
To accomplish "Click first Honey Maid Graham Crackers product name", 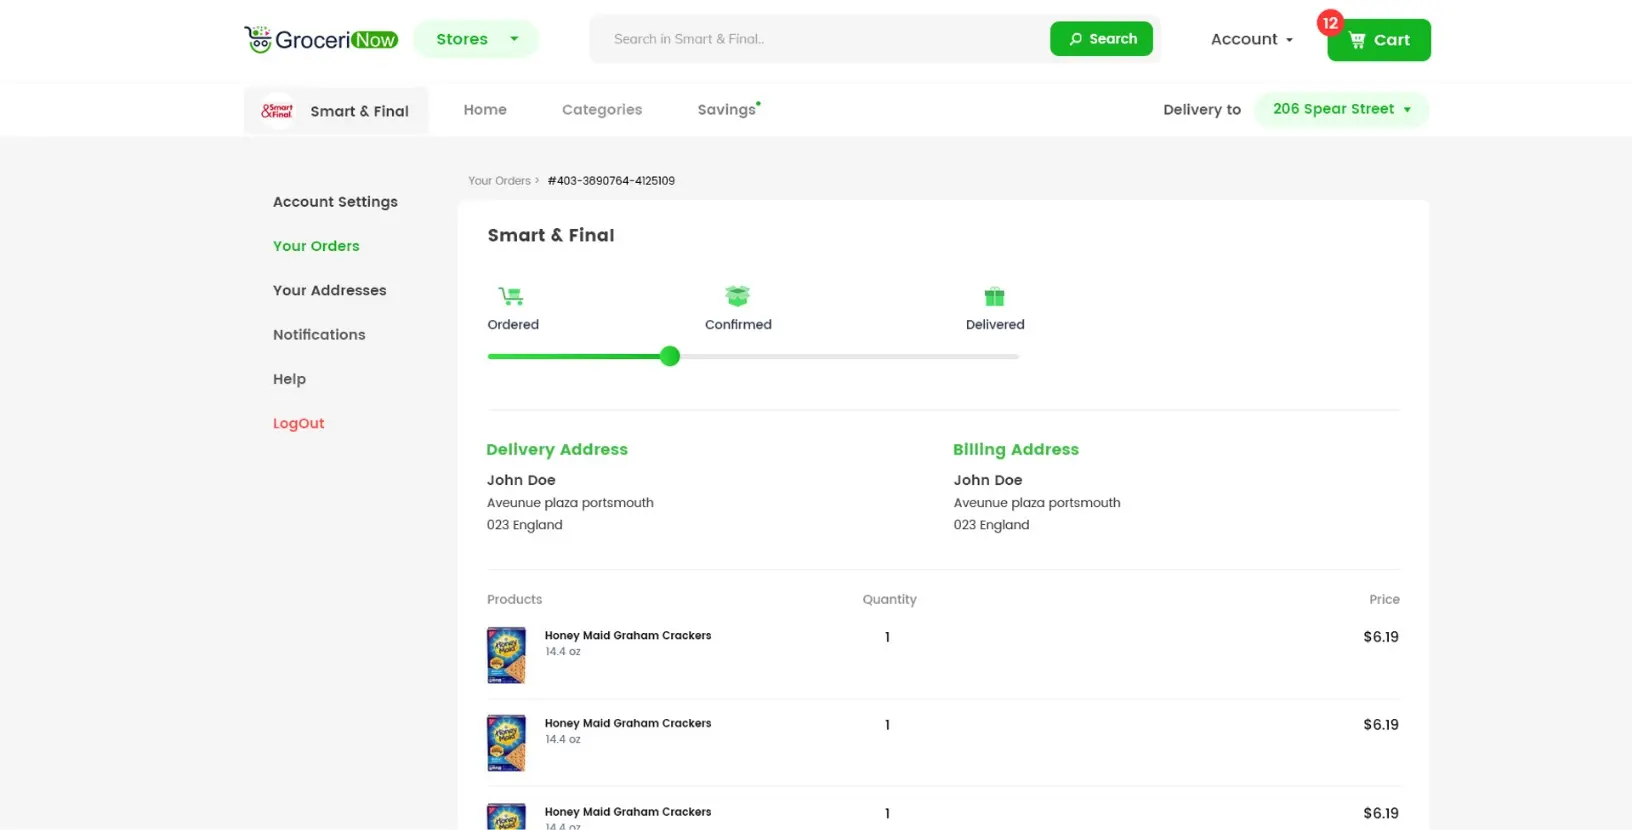I will [x=628, y=636].
